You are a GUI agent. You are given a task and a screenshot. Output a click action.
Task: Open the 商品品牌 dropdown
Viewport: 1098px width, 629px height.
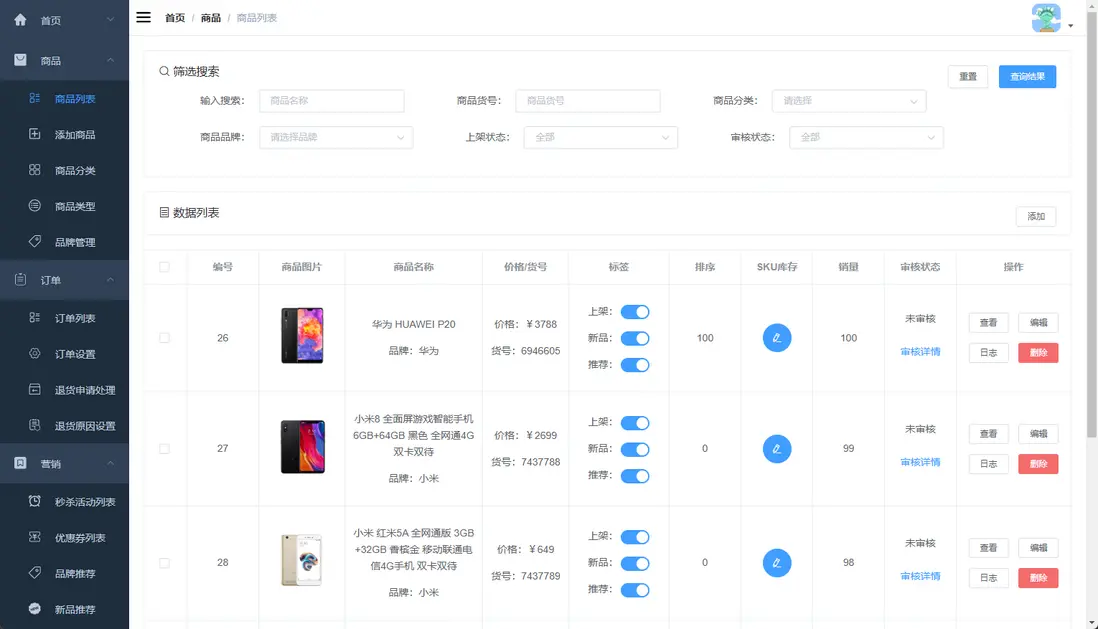pos(336,137)
